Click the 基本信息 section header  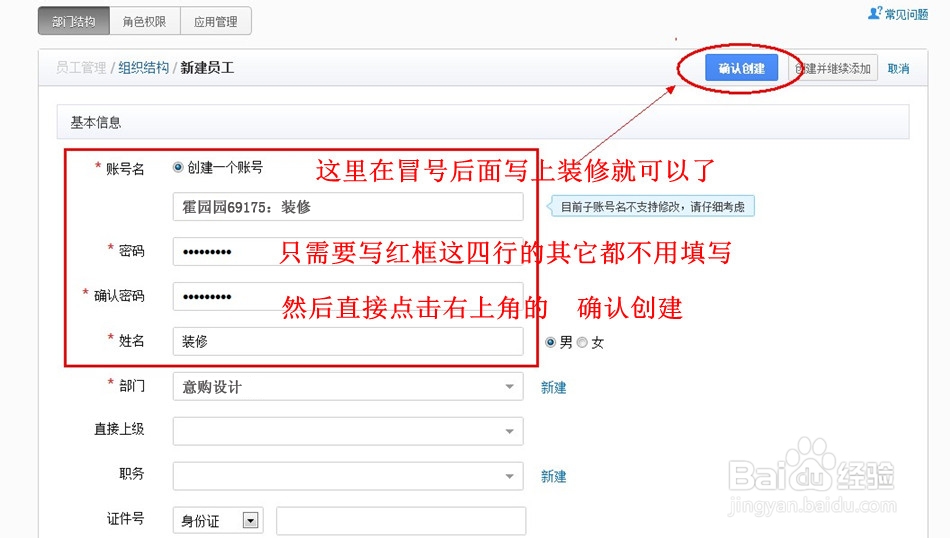(x=483, y=122)
